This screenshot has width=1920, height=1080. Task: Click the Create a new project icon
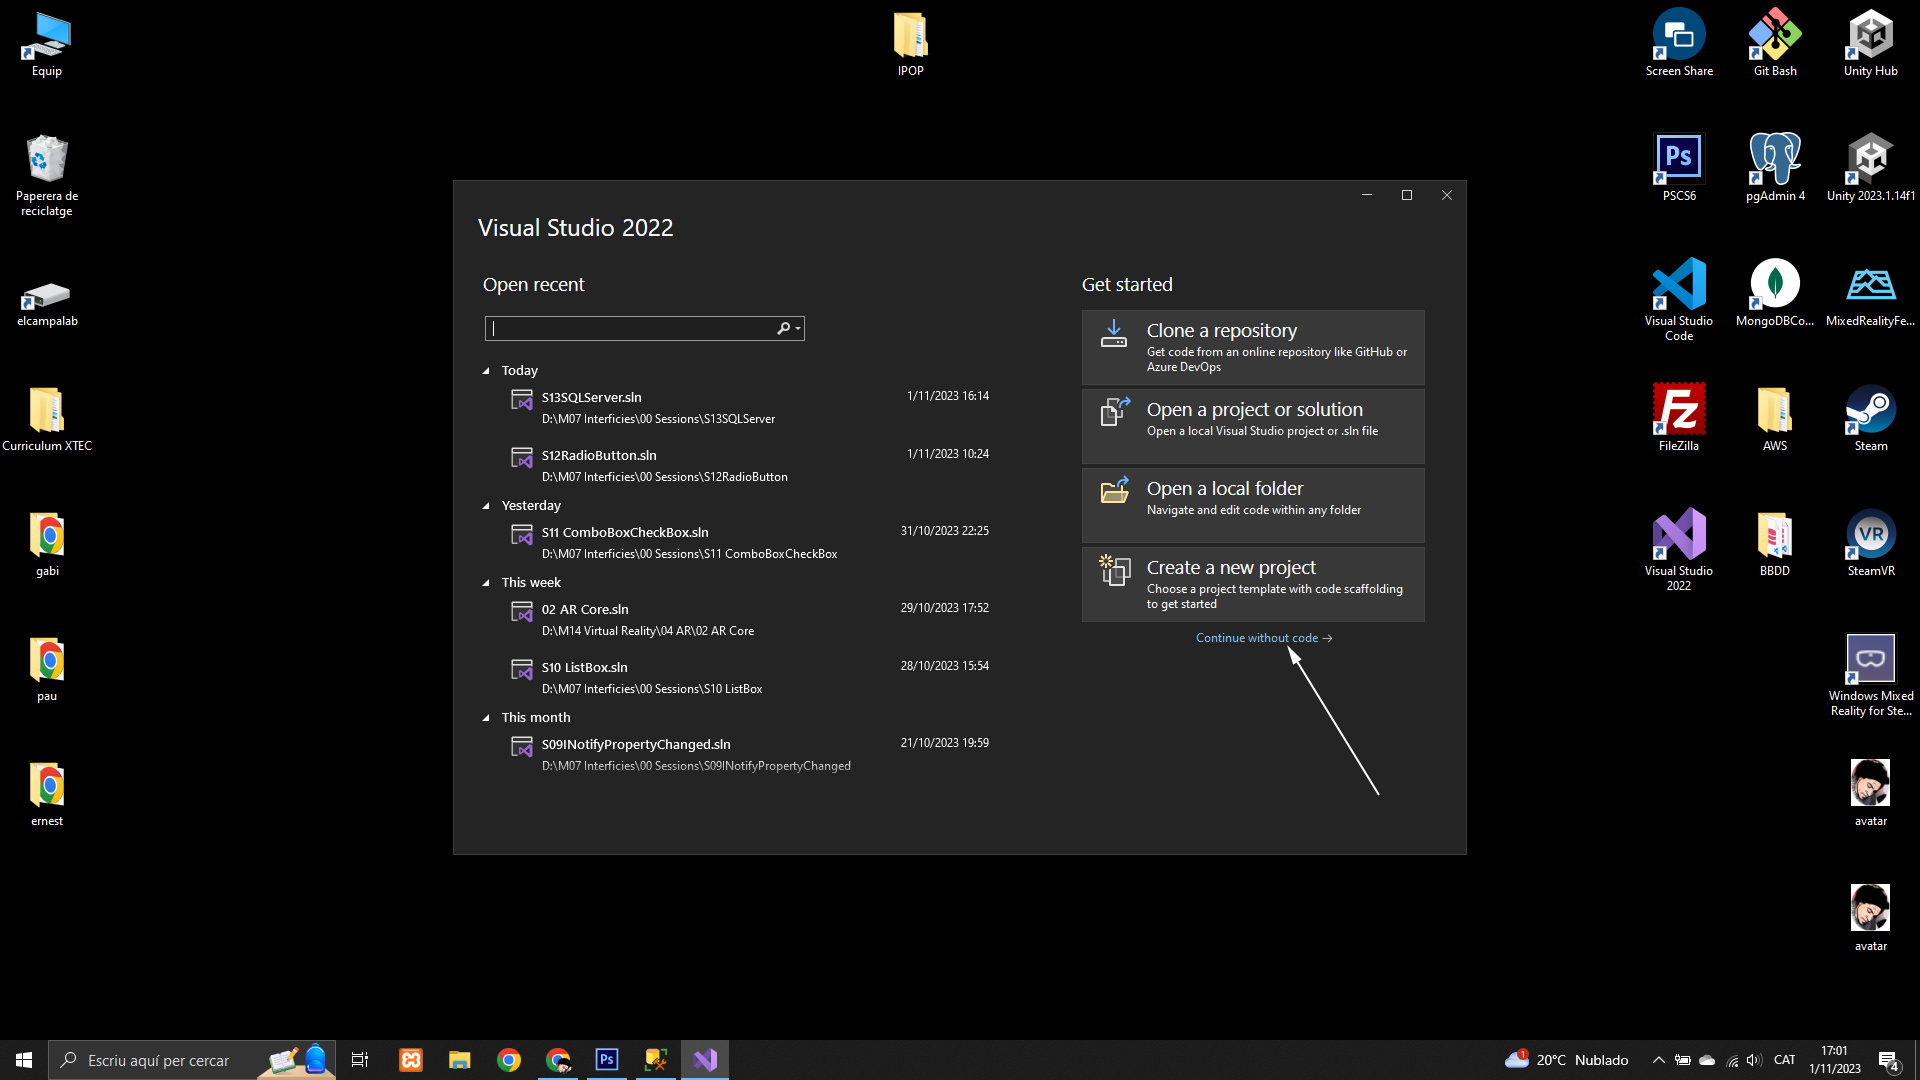click(1113, 570)
